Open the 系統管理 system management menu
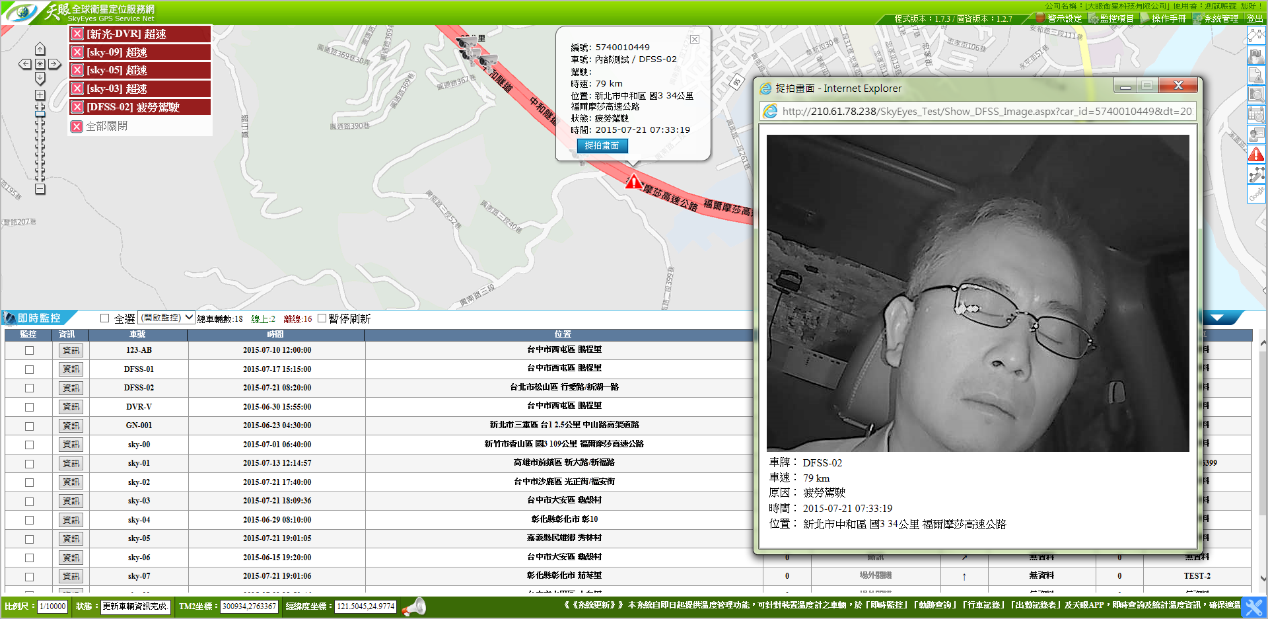Image resolution: width=1268 pixels, height=619 pixels. (x=1216, y=19)
